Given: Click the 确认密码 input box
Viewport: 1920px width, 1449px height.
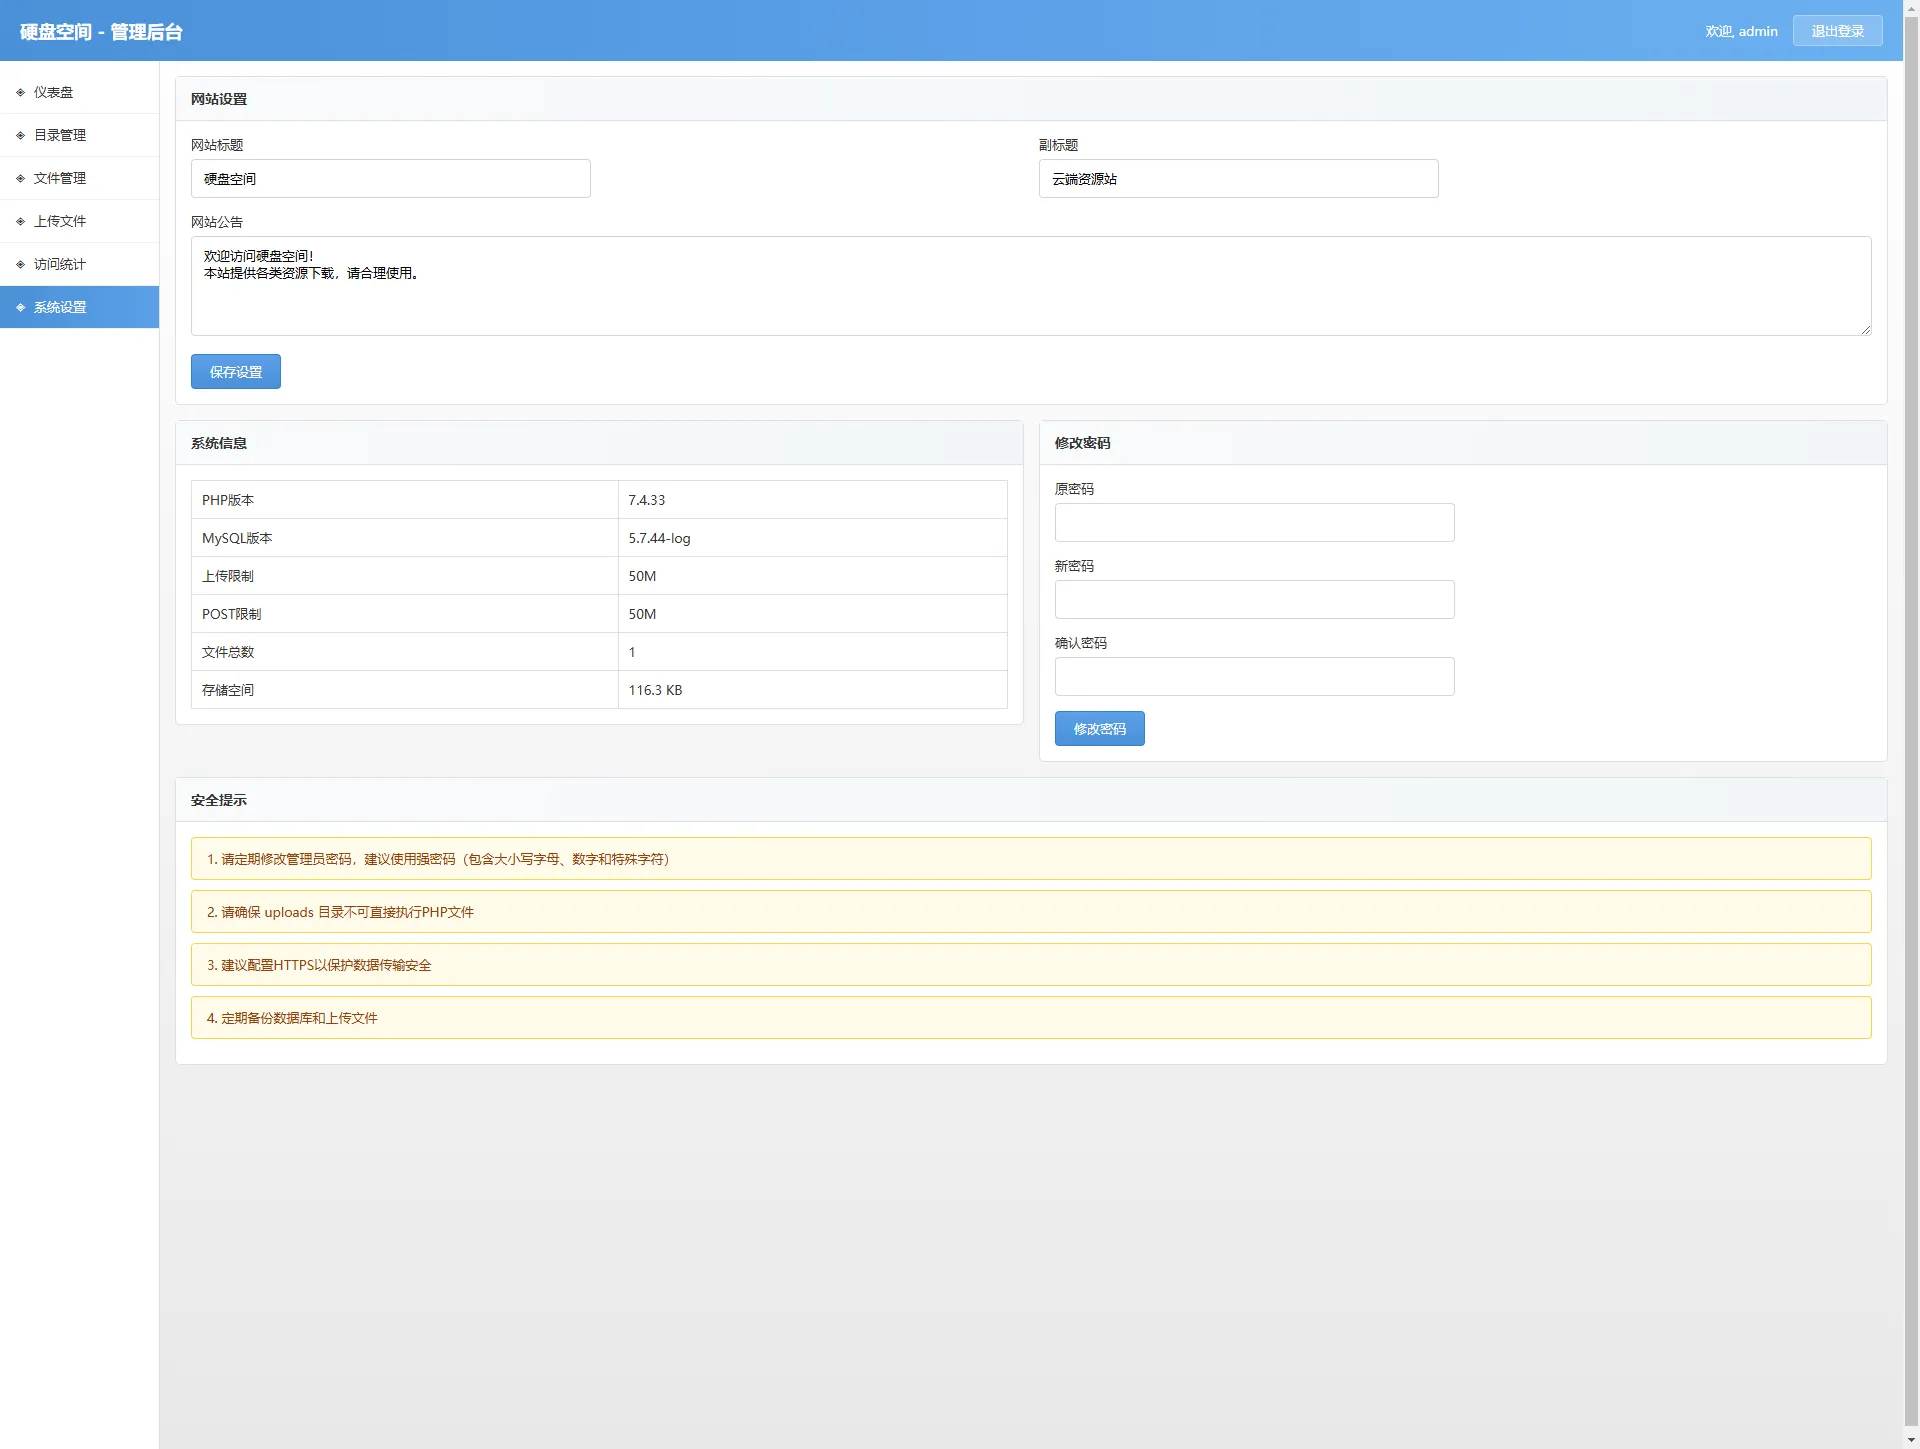Looking at the screenshot, I should pos(1253,676).
